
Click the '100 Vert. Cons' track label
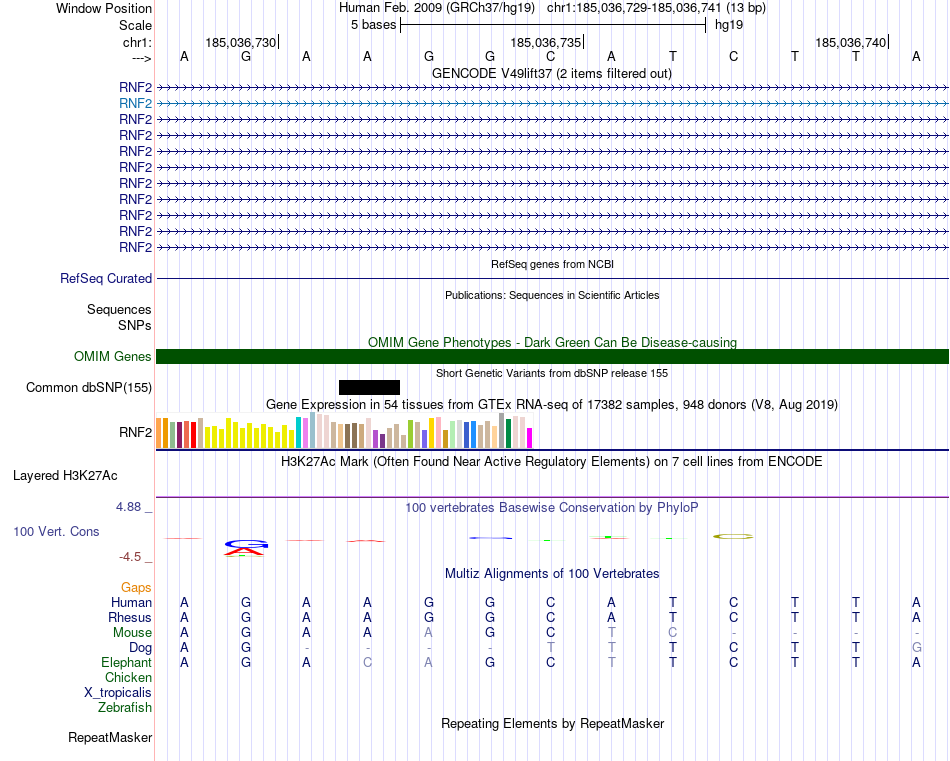[56, 531]
